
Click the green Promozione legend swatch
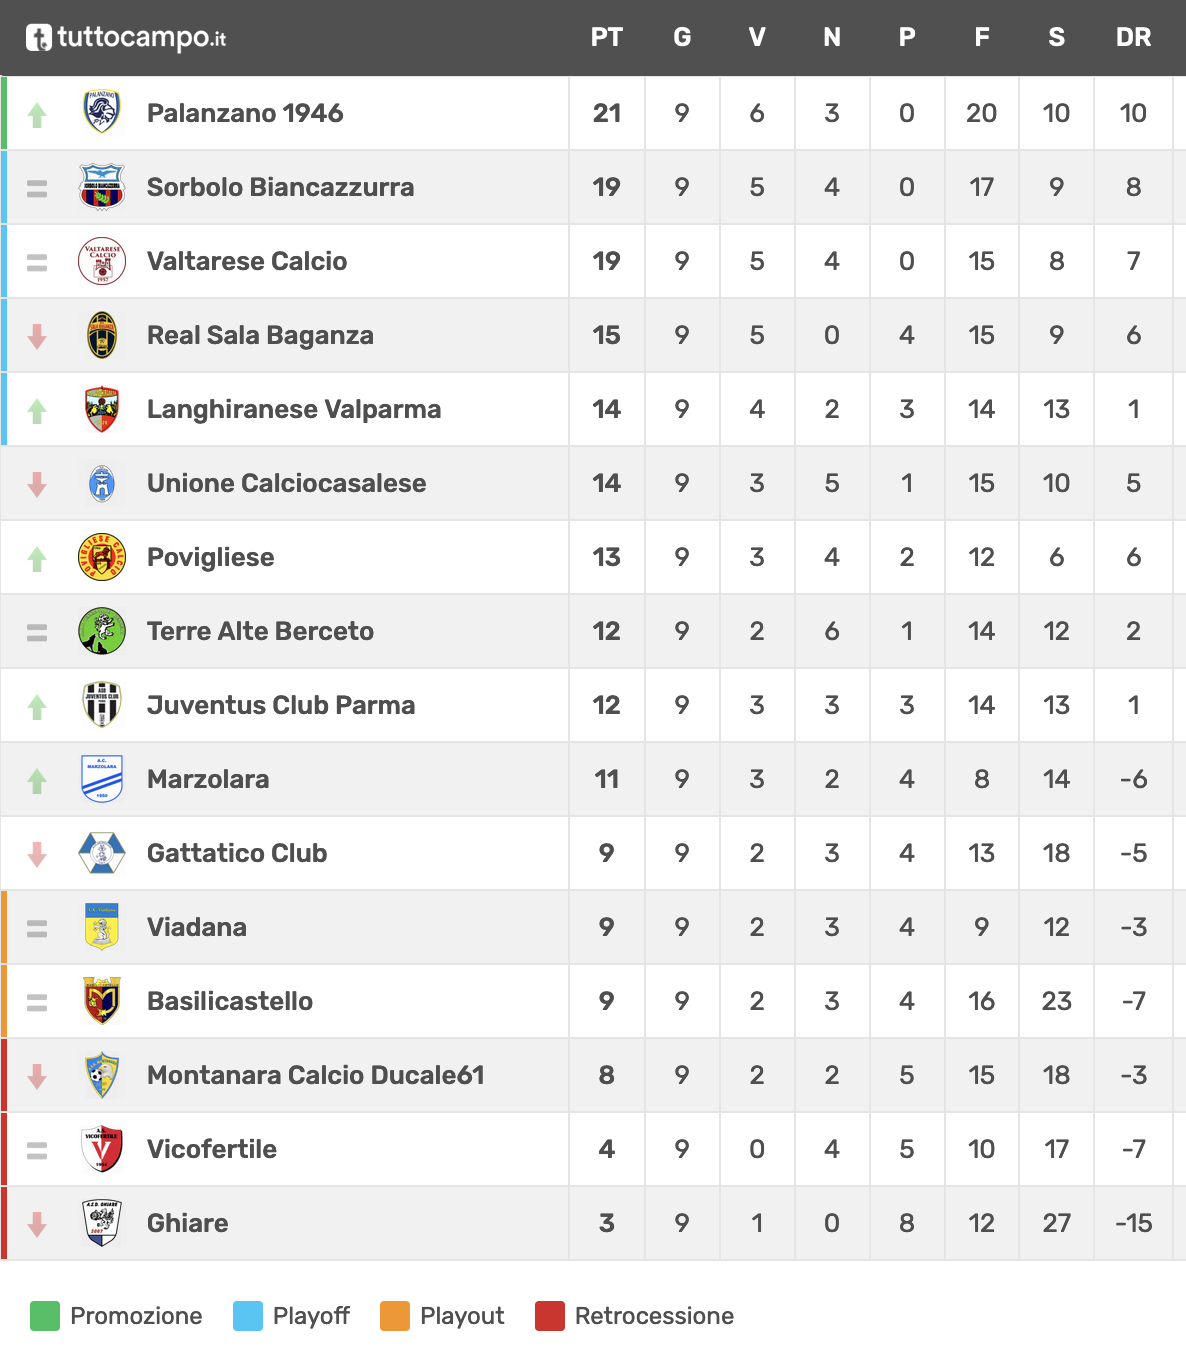(45, 1316)
